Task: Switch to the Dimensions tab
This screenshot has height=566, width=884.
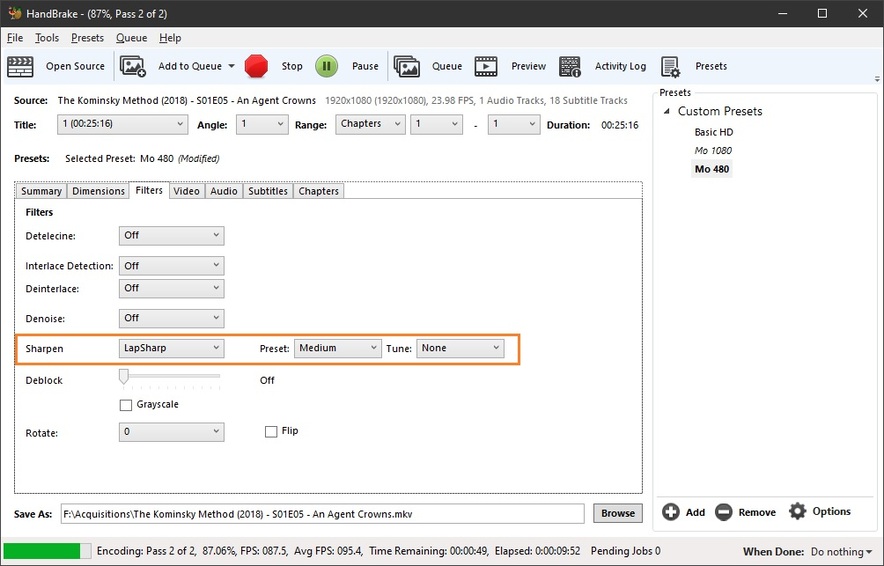Action: (x=98, y=191)
